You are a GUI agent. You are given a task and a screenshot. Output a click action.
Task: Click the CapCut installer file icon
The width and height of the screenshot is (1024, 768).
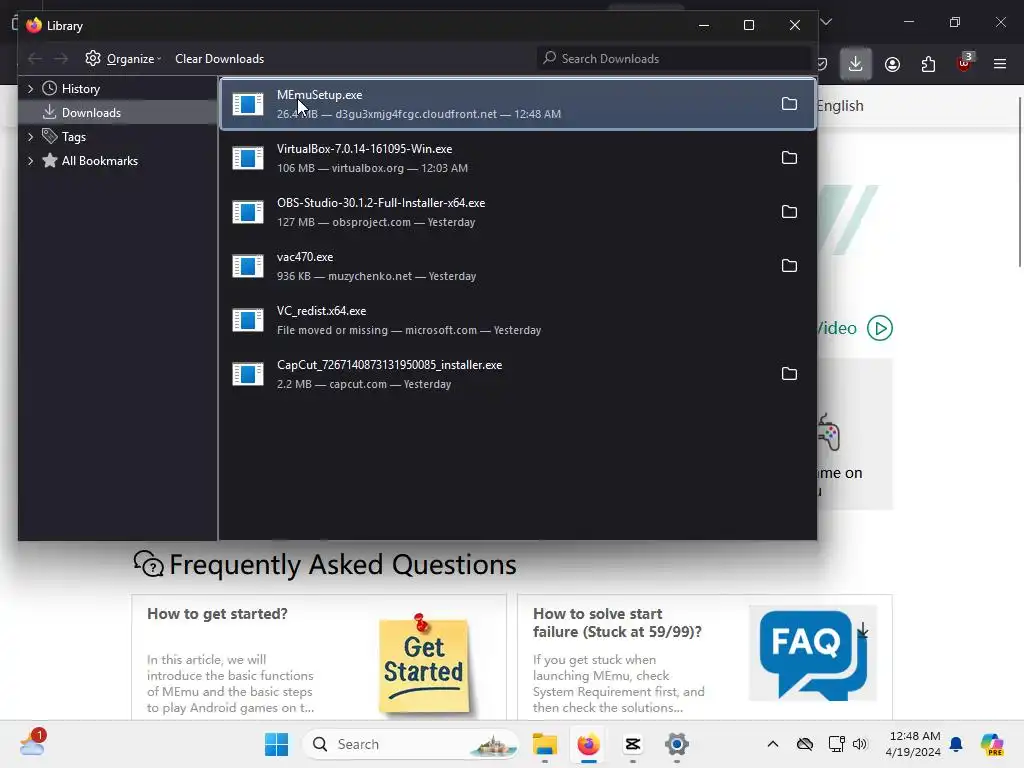[x=248, y=374]
